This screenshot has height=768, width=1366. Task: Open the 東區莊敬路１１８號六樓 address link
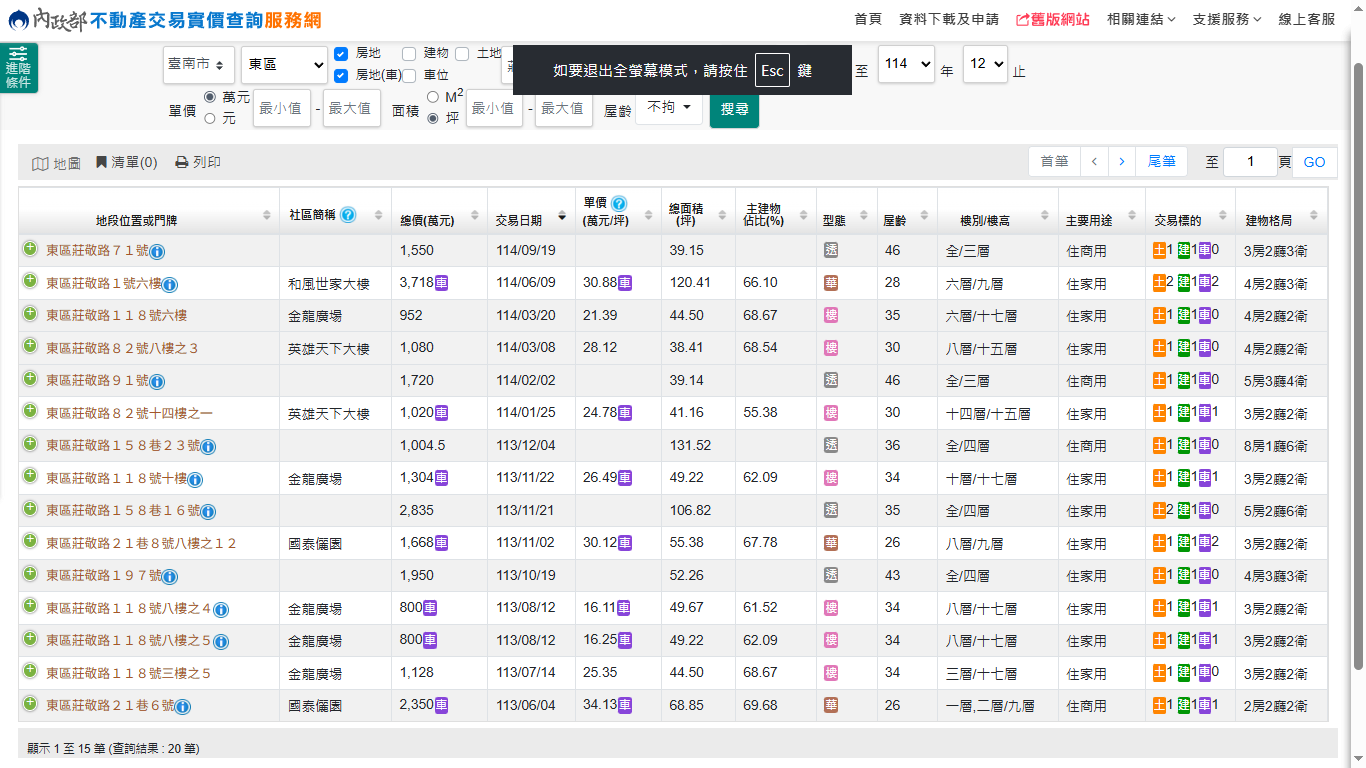tap(116, 316)
